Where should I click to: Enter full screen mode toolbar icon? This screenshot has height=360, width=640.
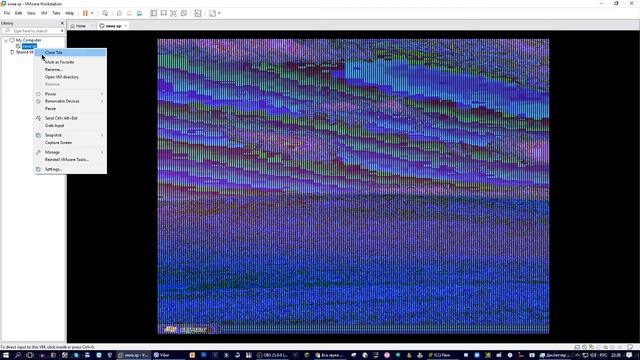click(x=173, y=13)
